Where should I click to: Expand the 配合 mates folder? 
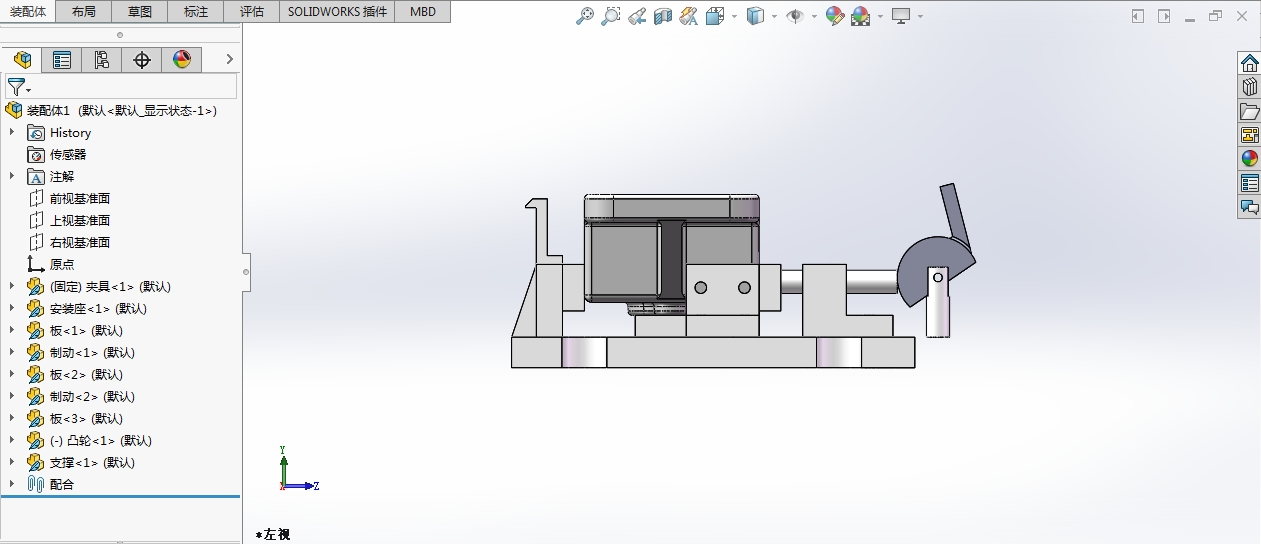(x=12, y=484)
